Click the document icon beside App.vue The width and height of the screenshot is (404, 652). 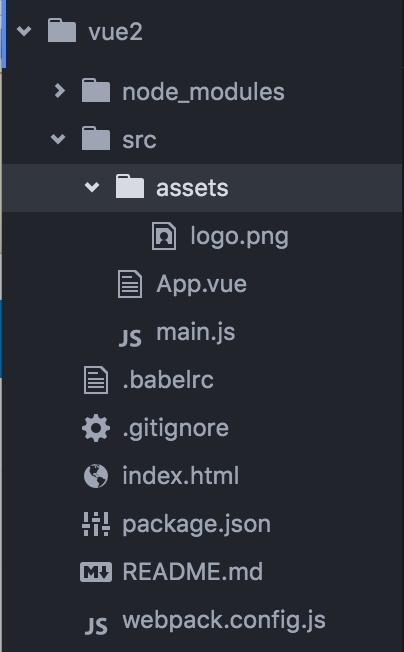(130, 284)
